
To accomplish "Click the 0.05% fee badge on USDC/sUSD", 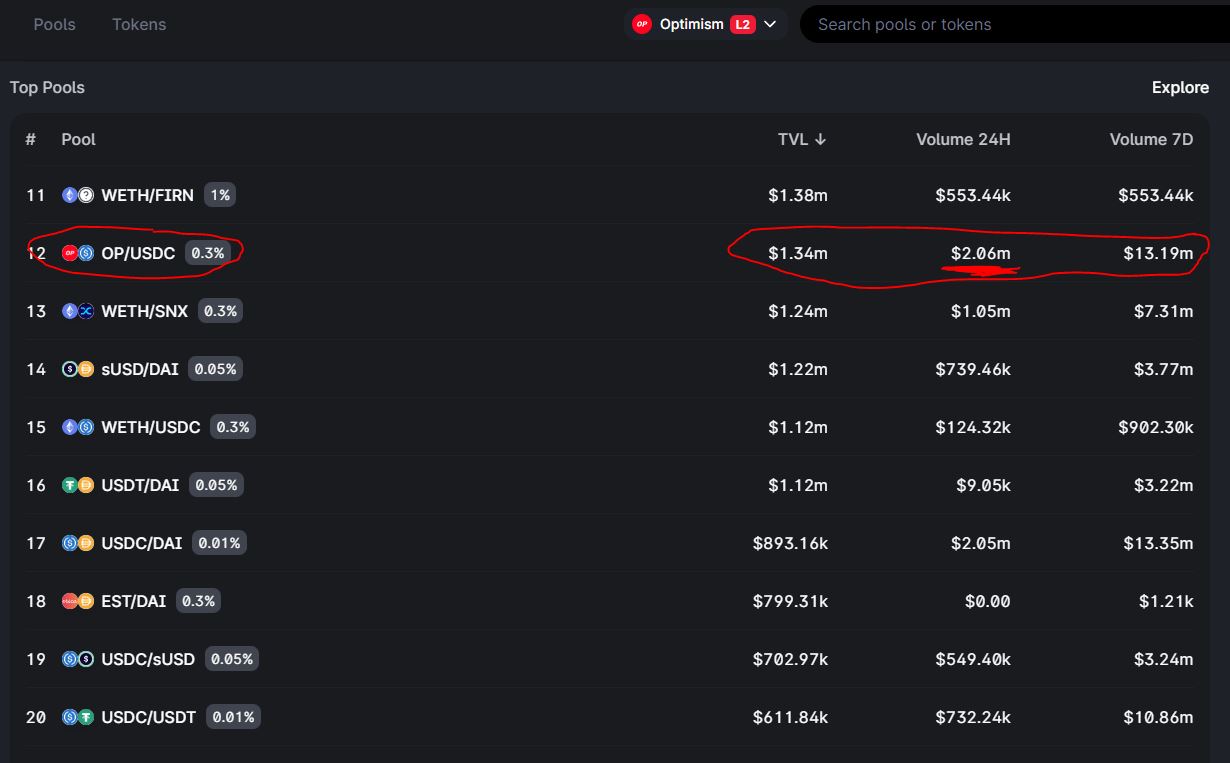I will click(232, 659).
